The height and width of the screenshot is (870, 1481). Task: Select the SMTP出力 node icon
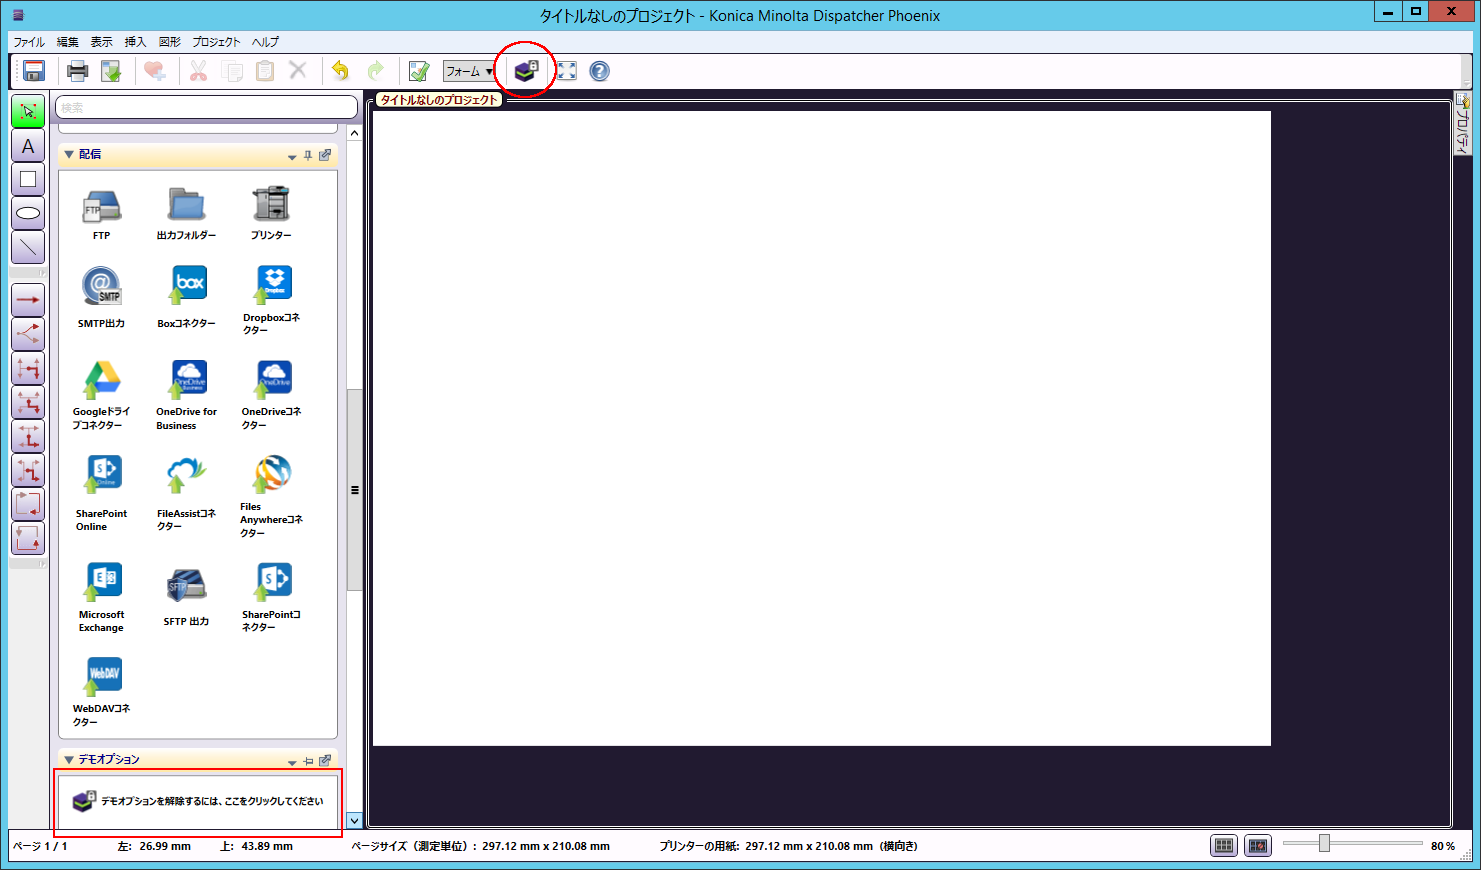click(x=101, y=297)
